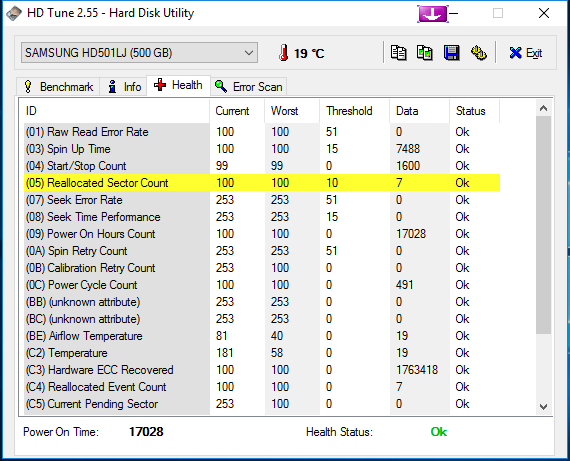Select the Start/Stop Count row

point(262,166)
